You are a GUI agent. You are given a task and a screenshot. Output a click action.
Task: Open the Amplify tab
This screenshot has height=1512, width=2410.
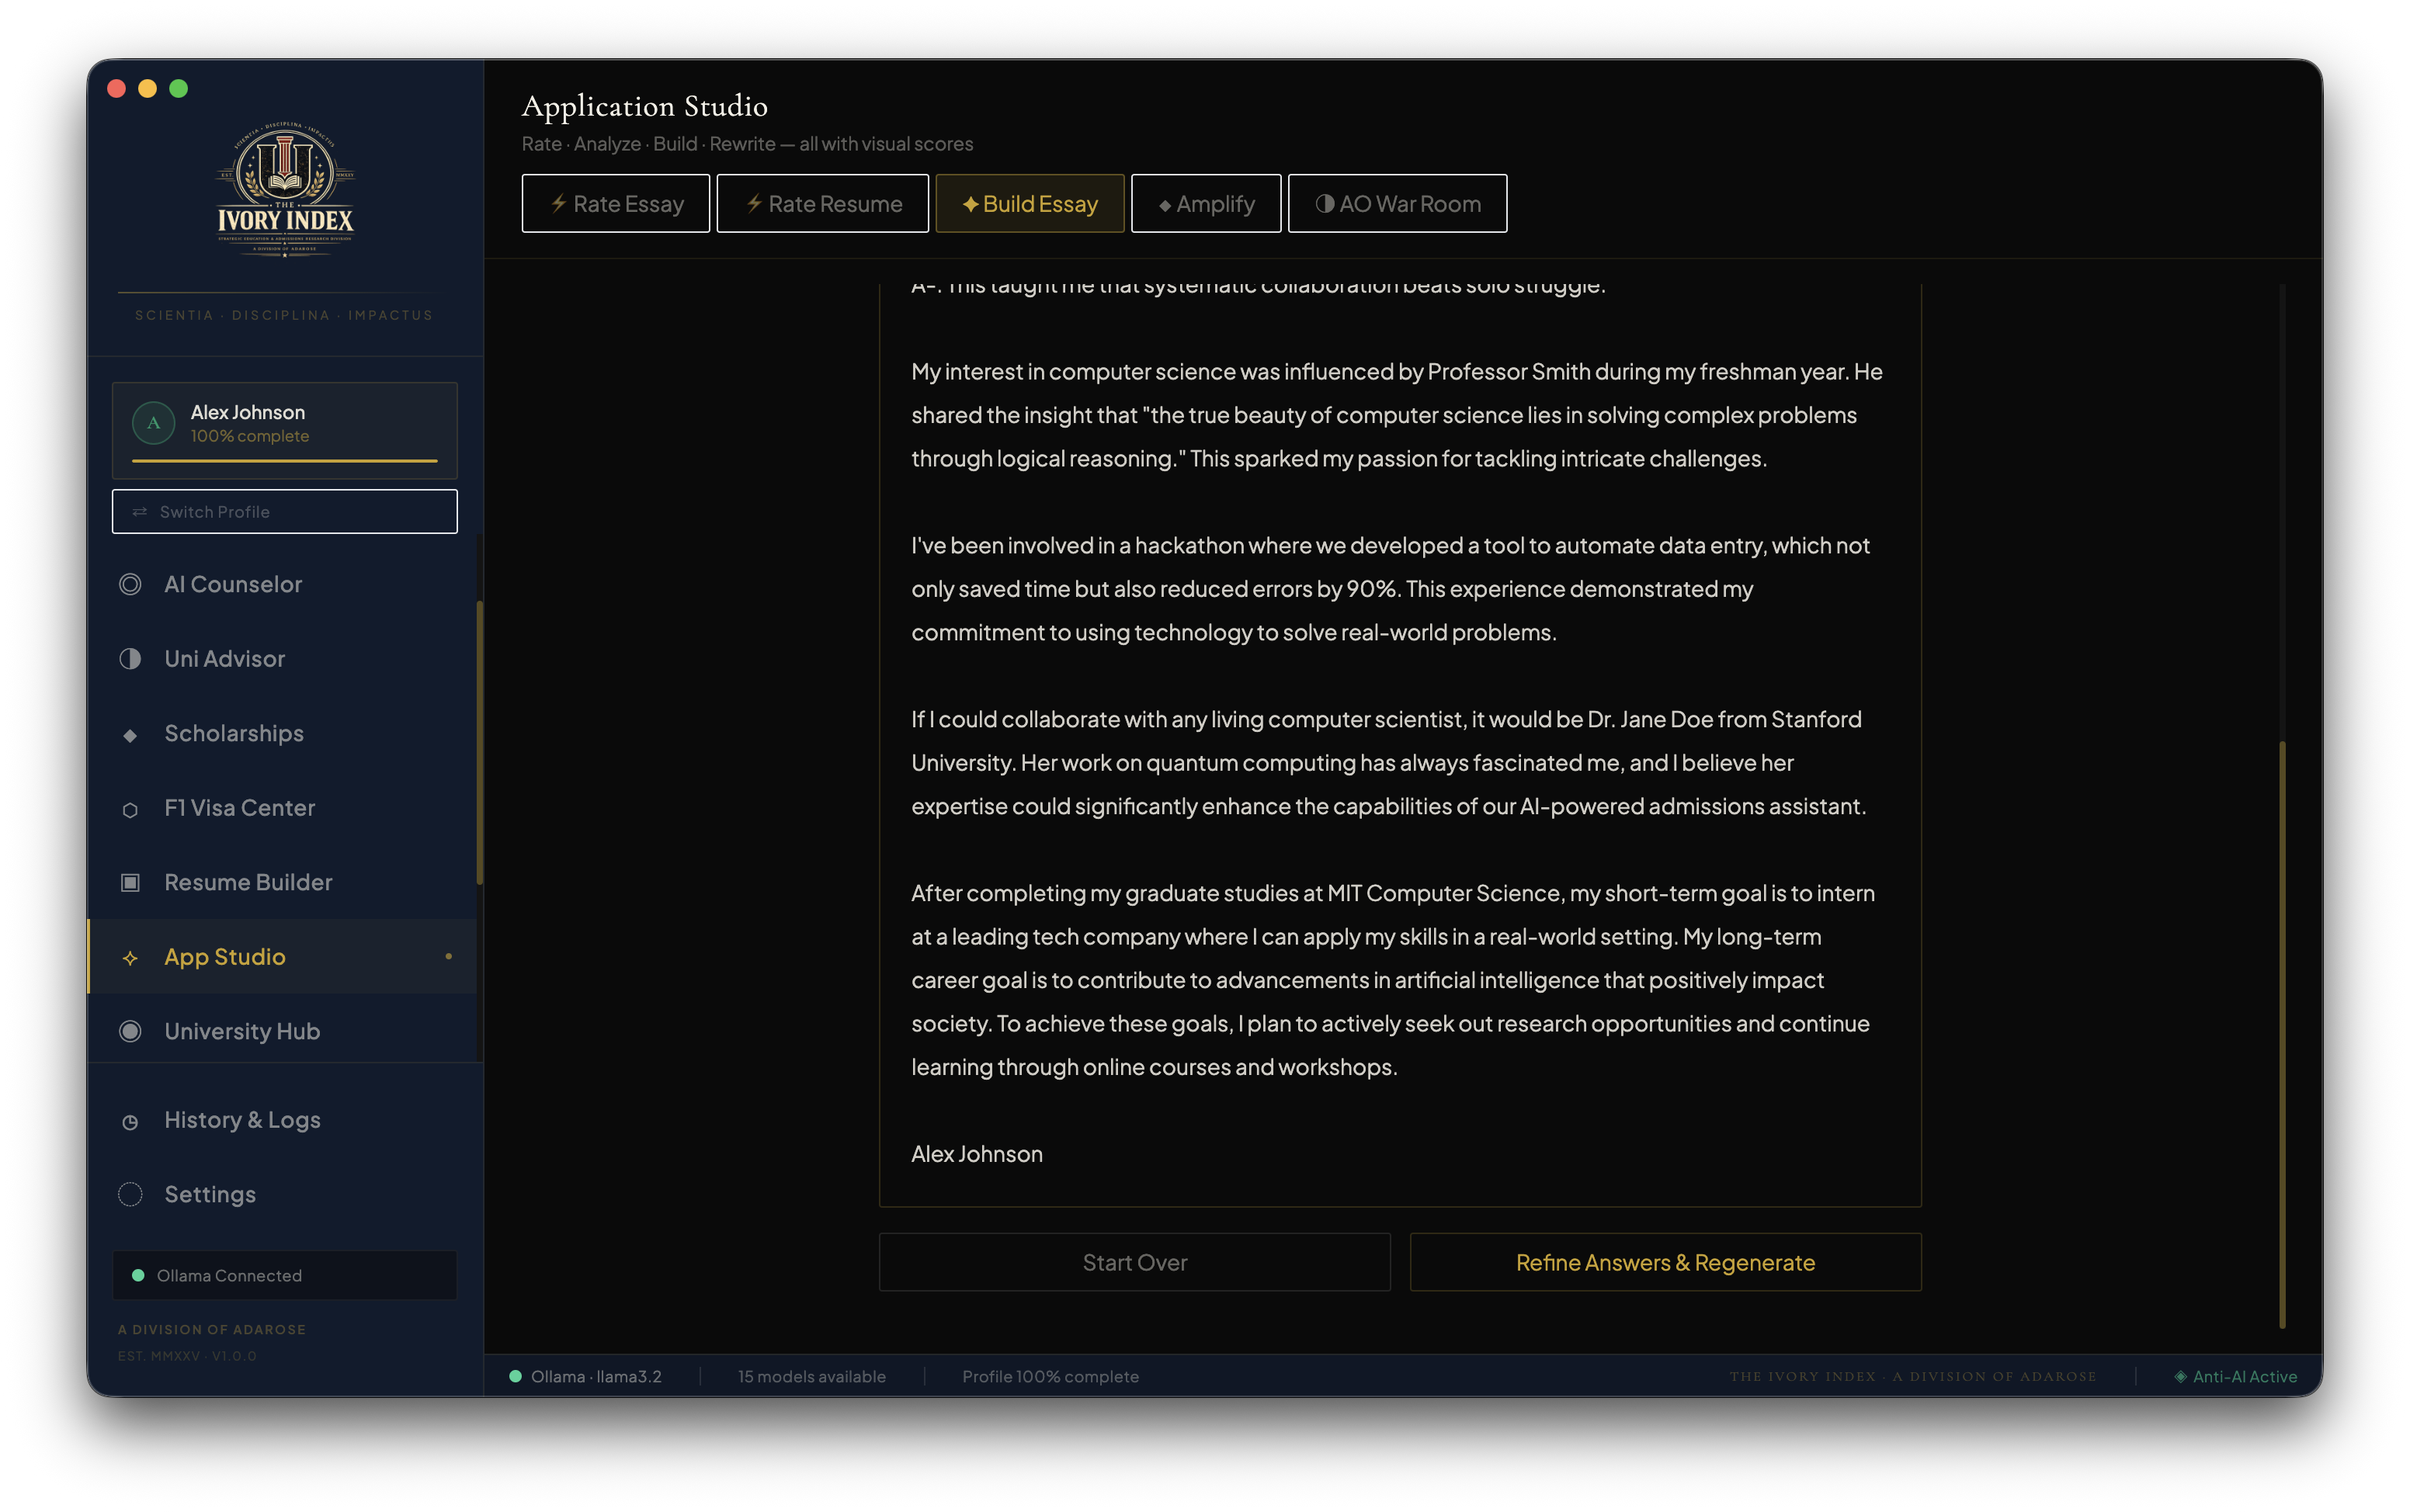pos(1206,203)
